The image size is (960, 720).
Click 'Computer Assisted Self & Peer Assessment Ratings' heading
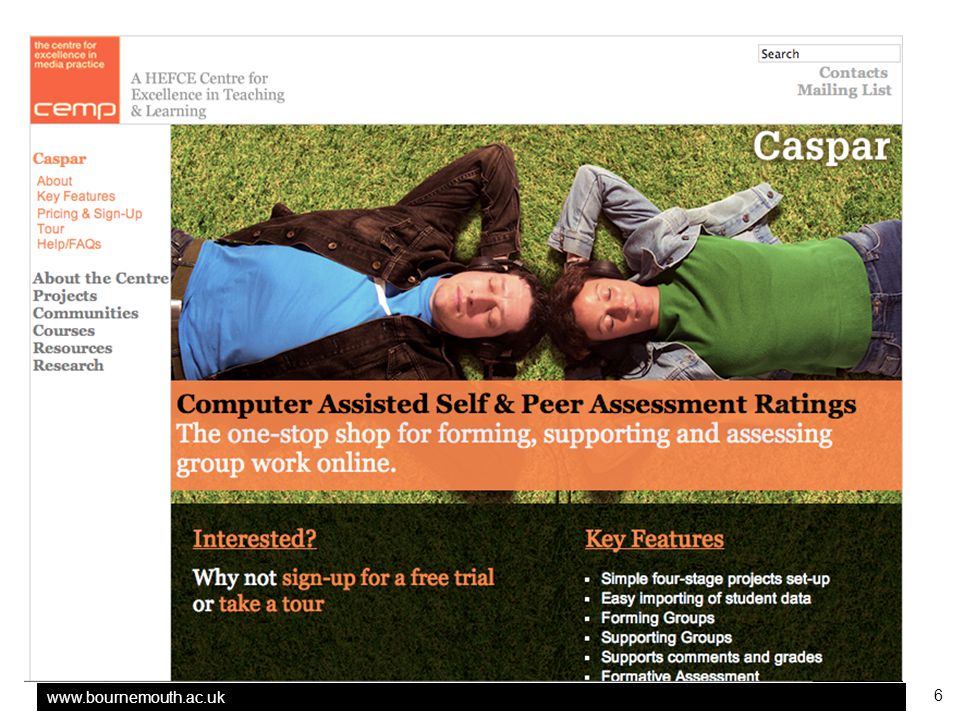pyautogui.click(x=516, y=405)
